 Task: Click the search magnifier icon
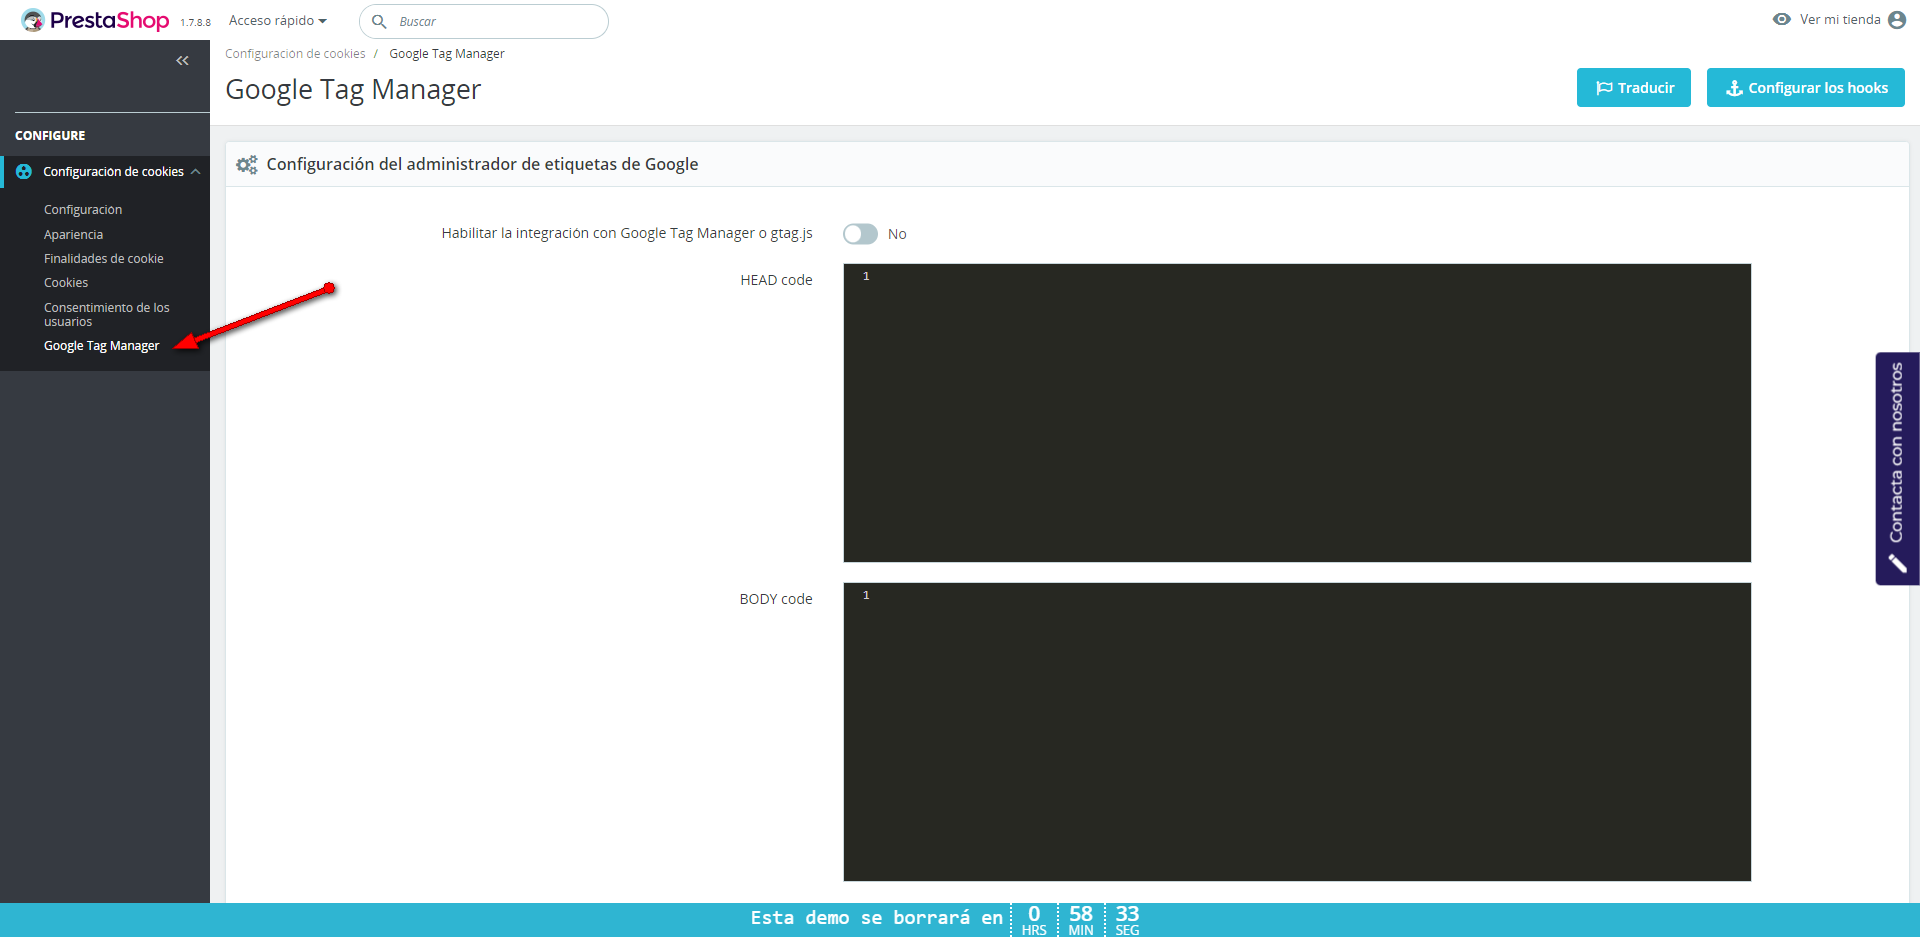click(379, 21)
